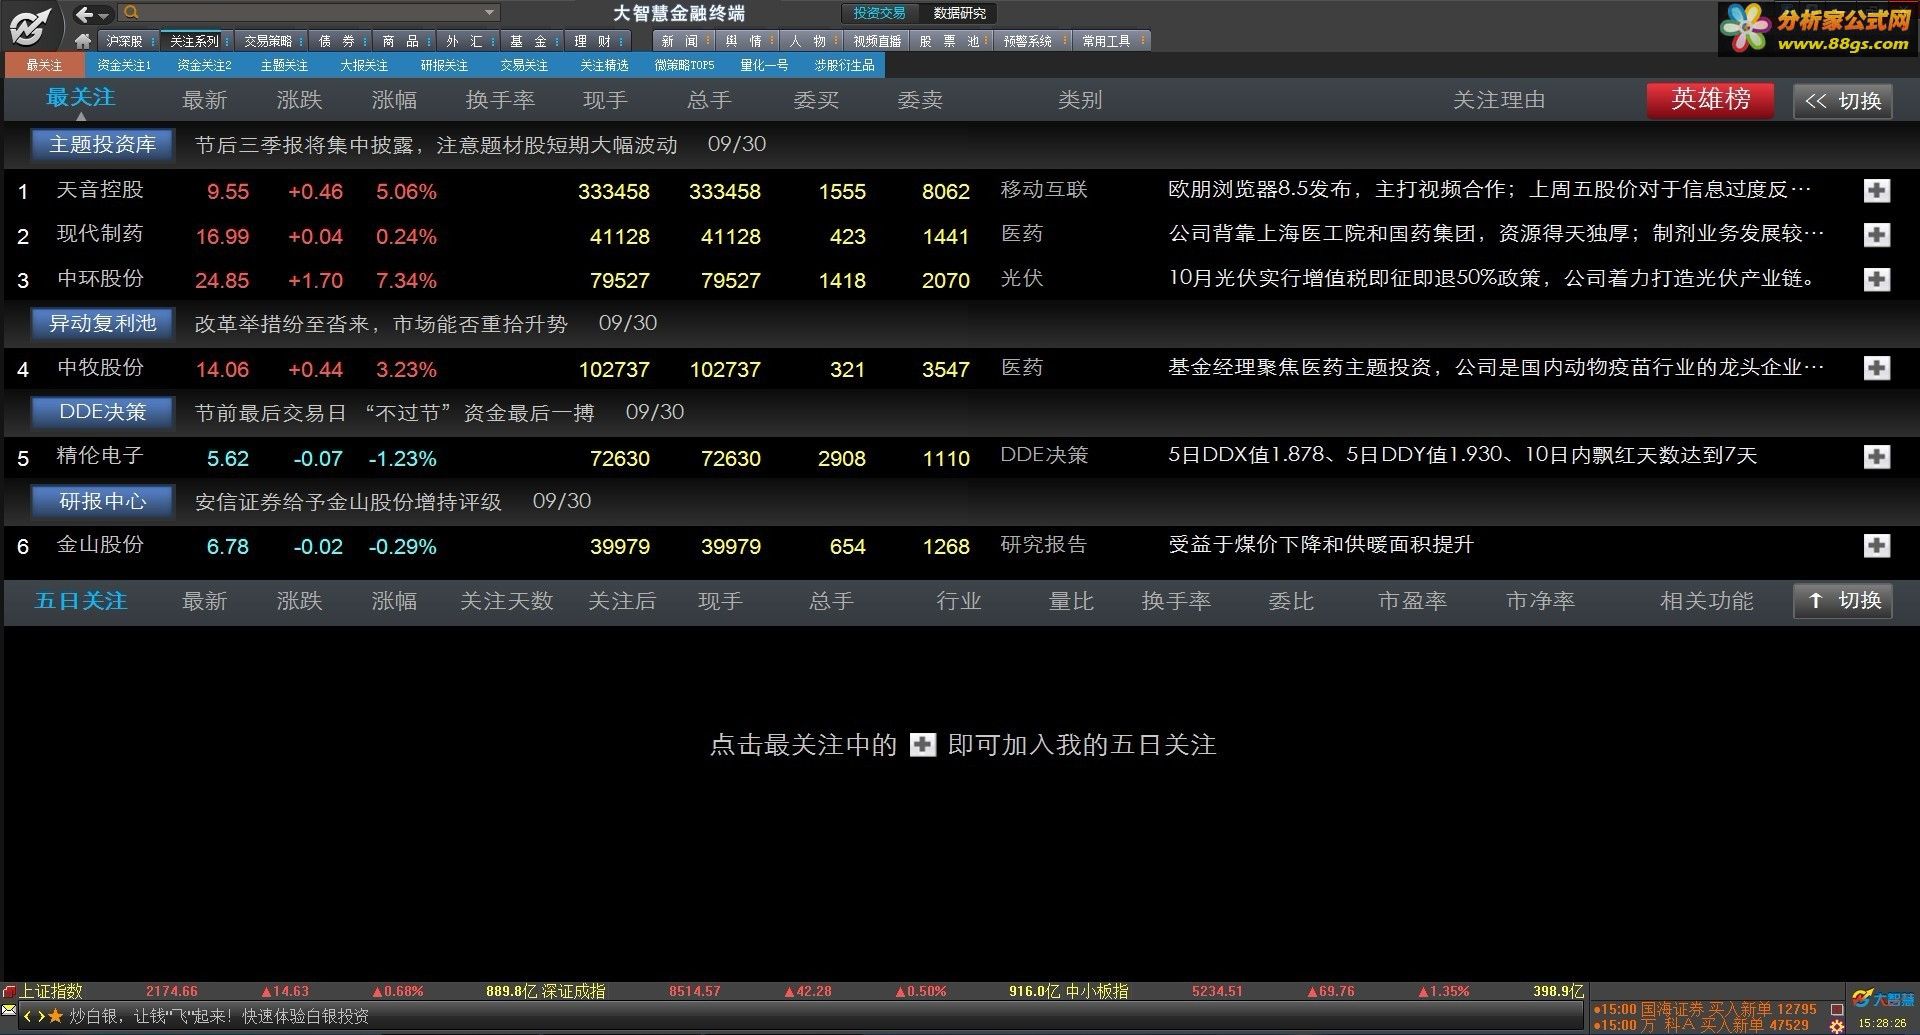Viewport: 1920px width, 1035px height.
Task: Switch to 数据研究 mode
Action: tap(959, 13)
